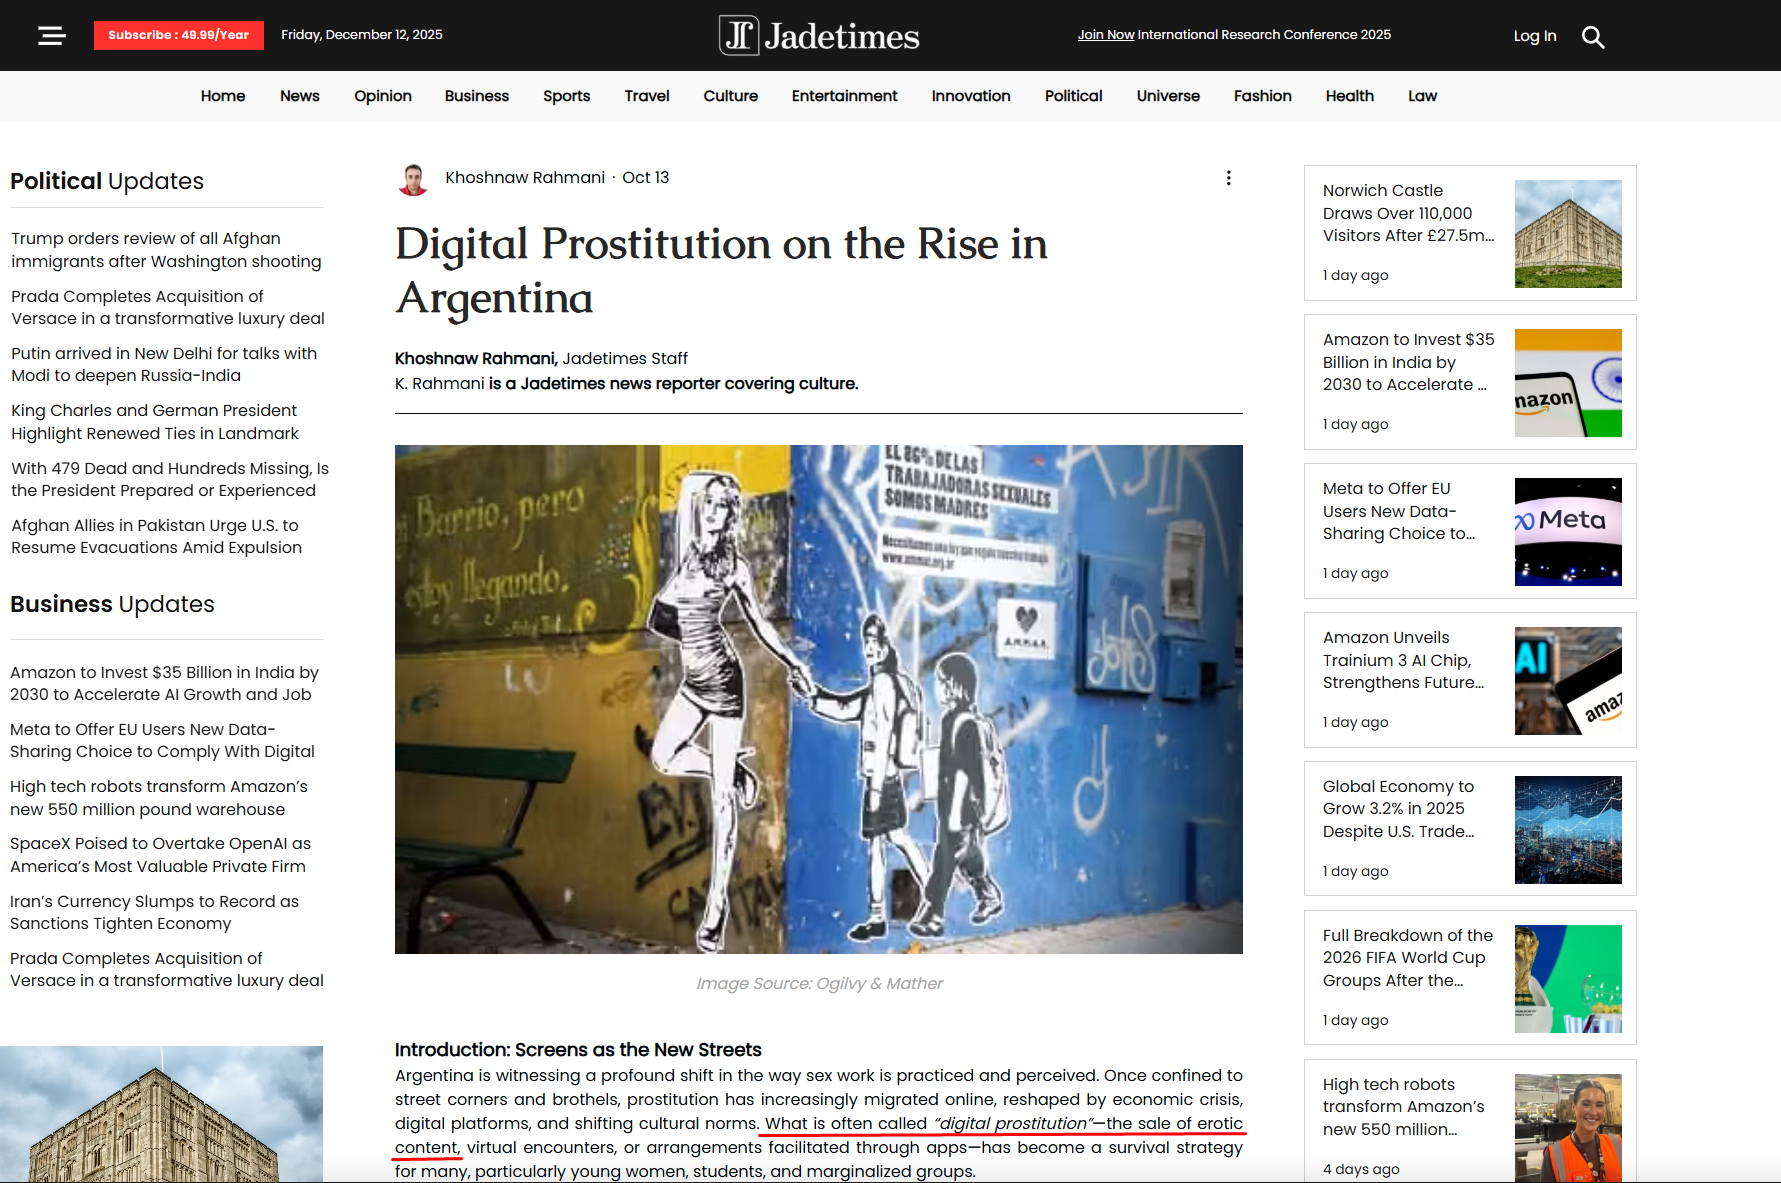Click the article's main graffiti mural image

pos(819,699)
